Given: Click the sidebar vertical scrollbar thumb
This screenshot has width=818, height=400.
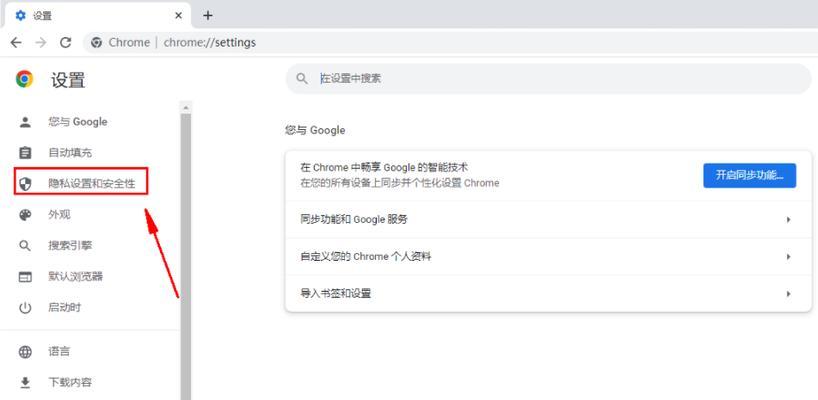Looking at the screenshot, I should click(186, 256).
